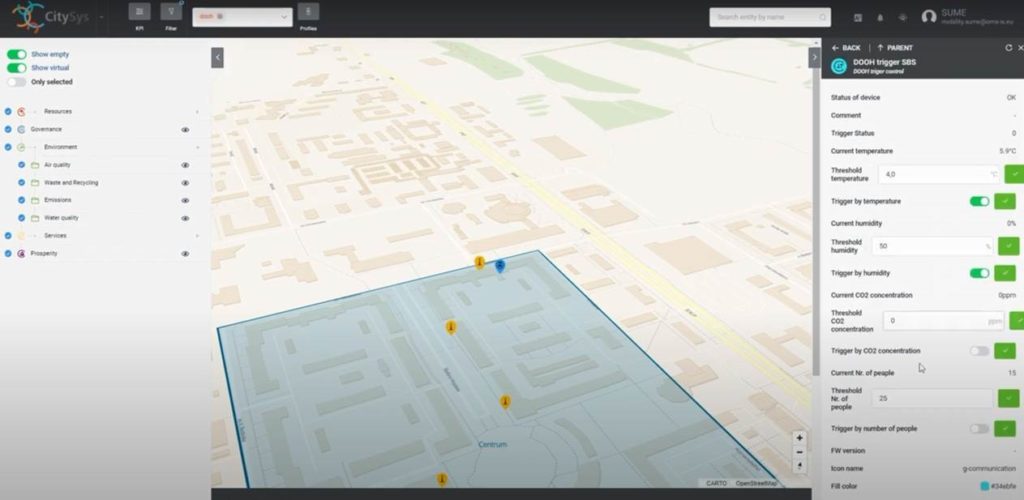Collapse the Environment category arrow

tap(197, 147)
